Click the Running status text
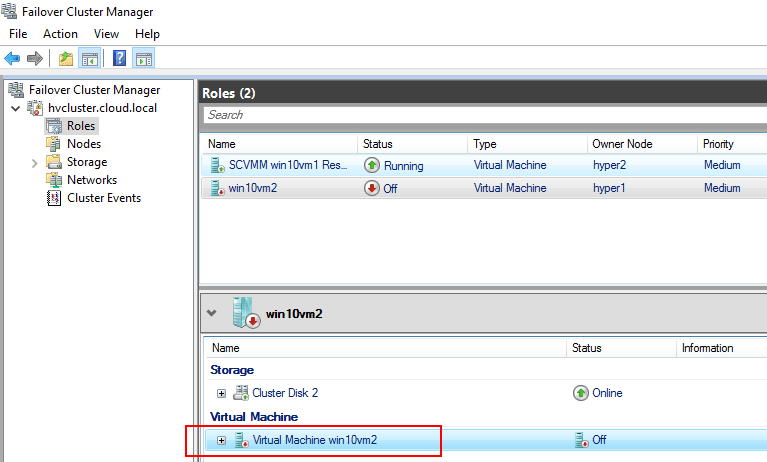767x462 pixels. tap(404, 166)
